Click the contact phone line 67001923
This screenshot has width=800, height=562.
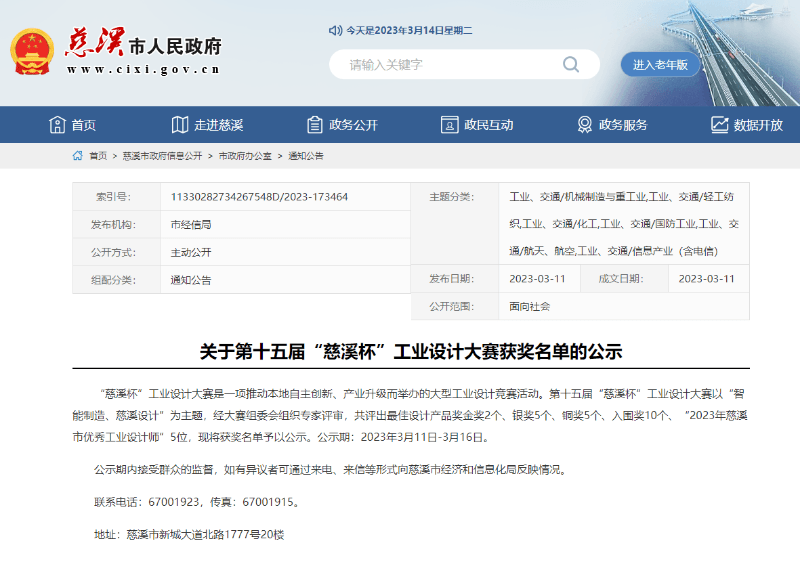pos(198,502)
